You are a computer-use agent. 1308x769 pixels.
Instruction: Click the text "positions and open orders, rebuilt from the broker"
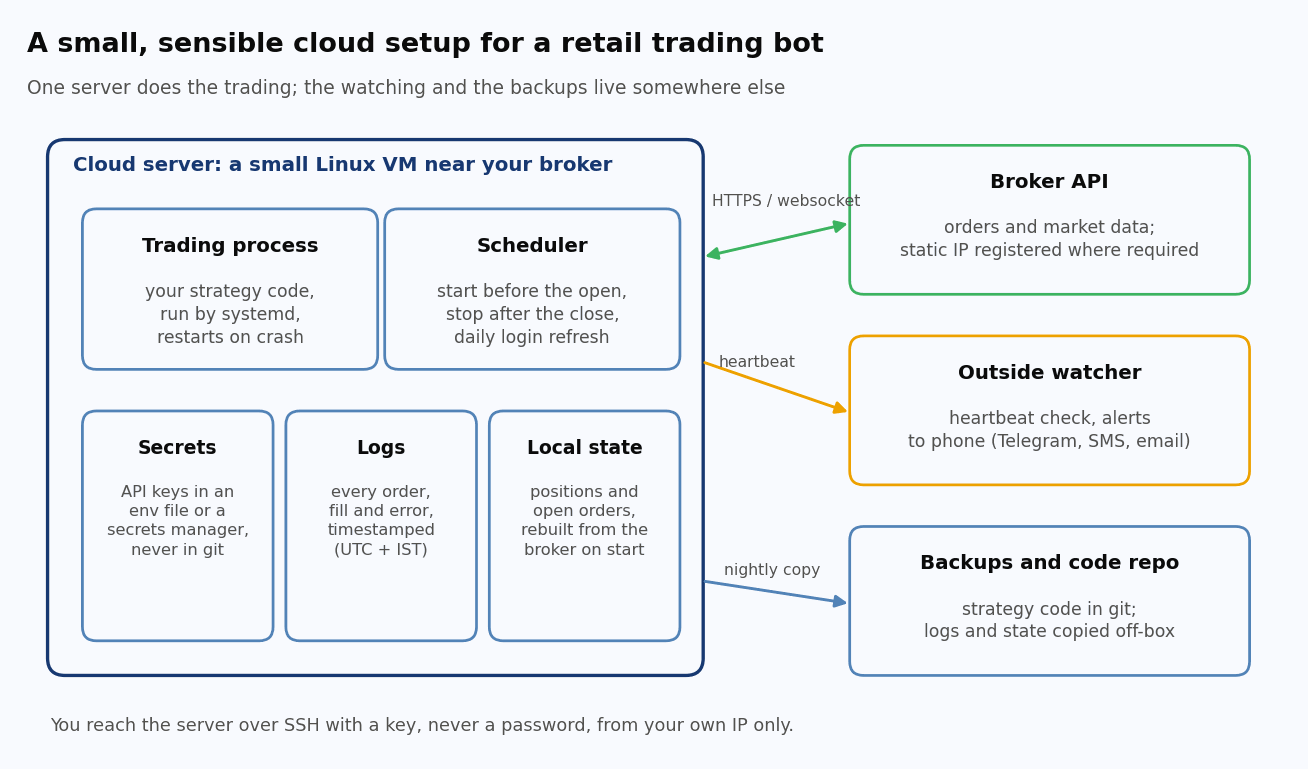[585, 521]
